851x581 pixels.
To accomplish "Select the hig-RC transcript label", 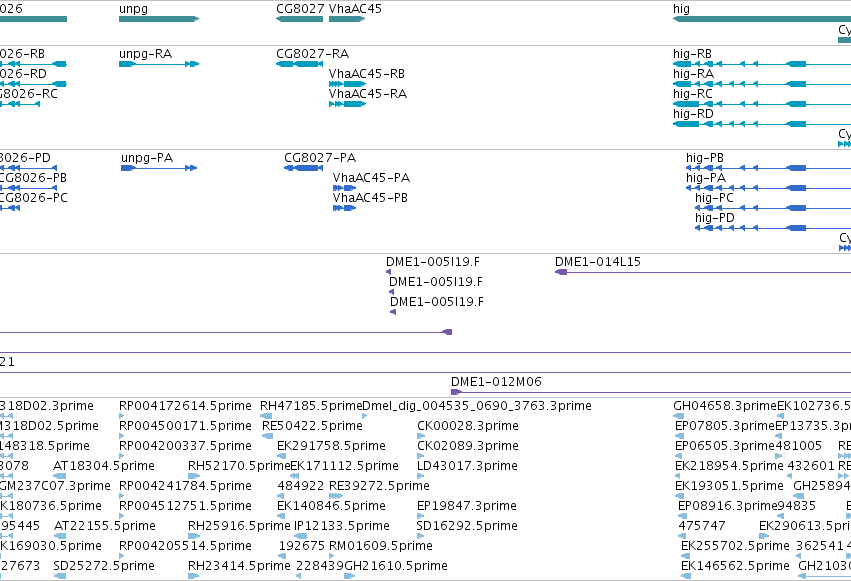I will pyautogui.click(x=693, y=94).
